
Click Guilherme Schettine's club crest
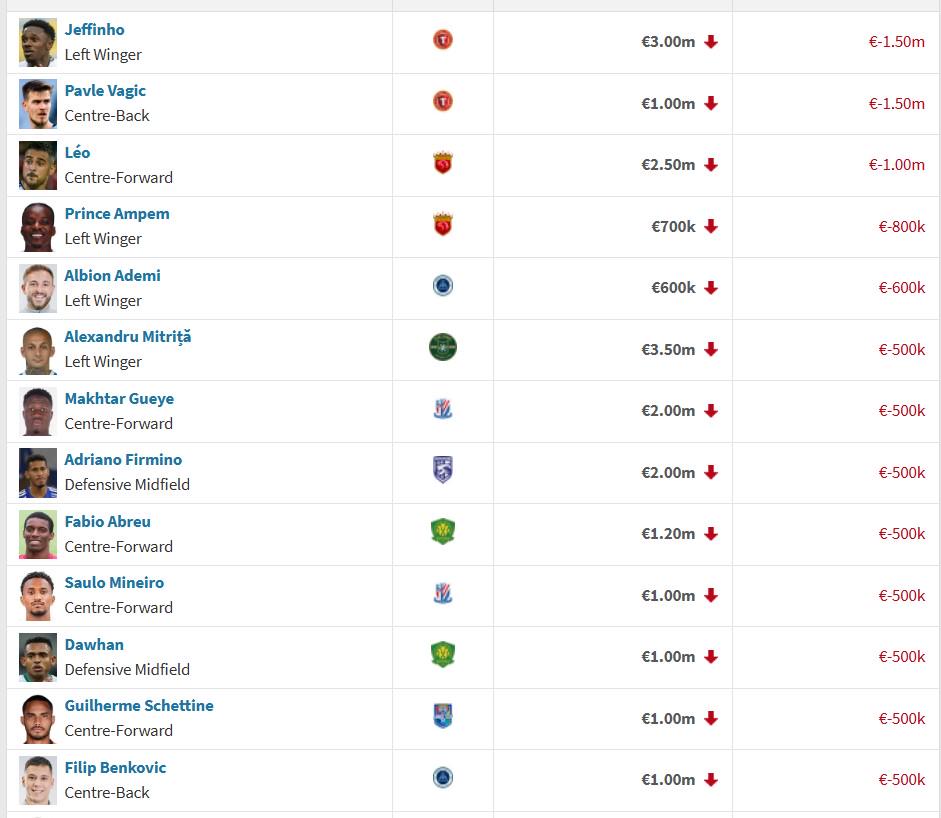click(443, 716)
